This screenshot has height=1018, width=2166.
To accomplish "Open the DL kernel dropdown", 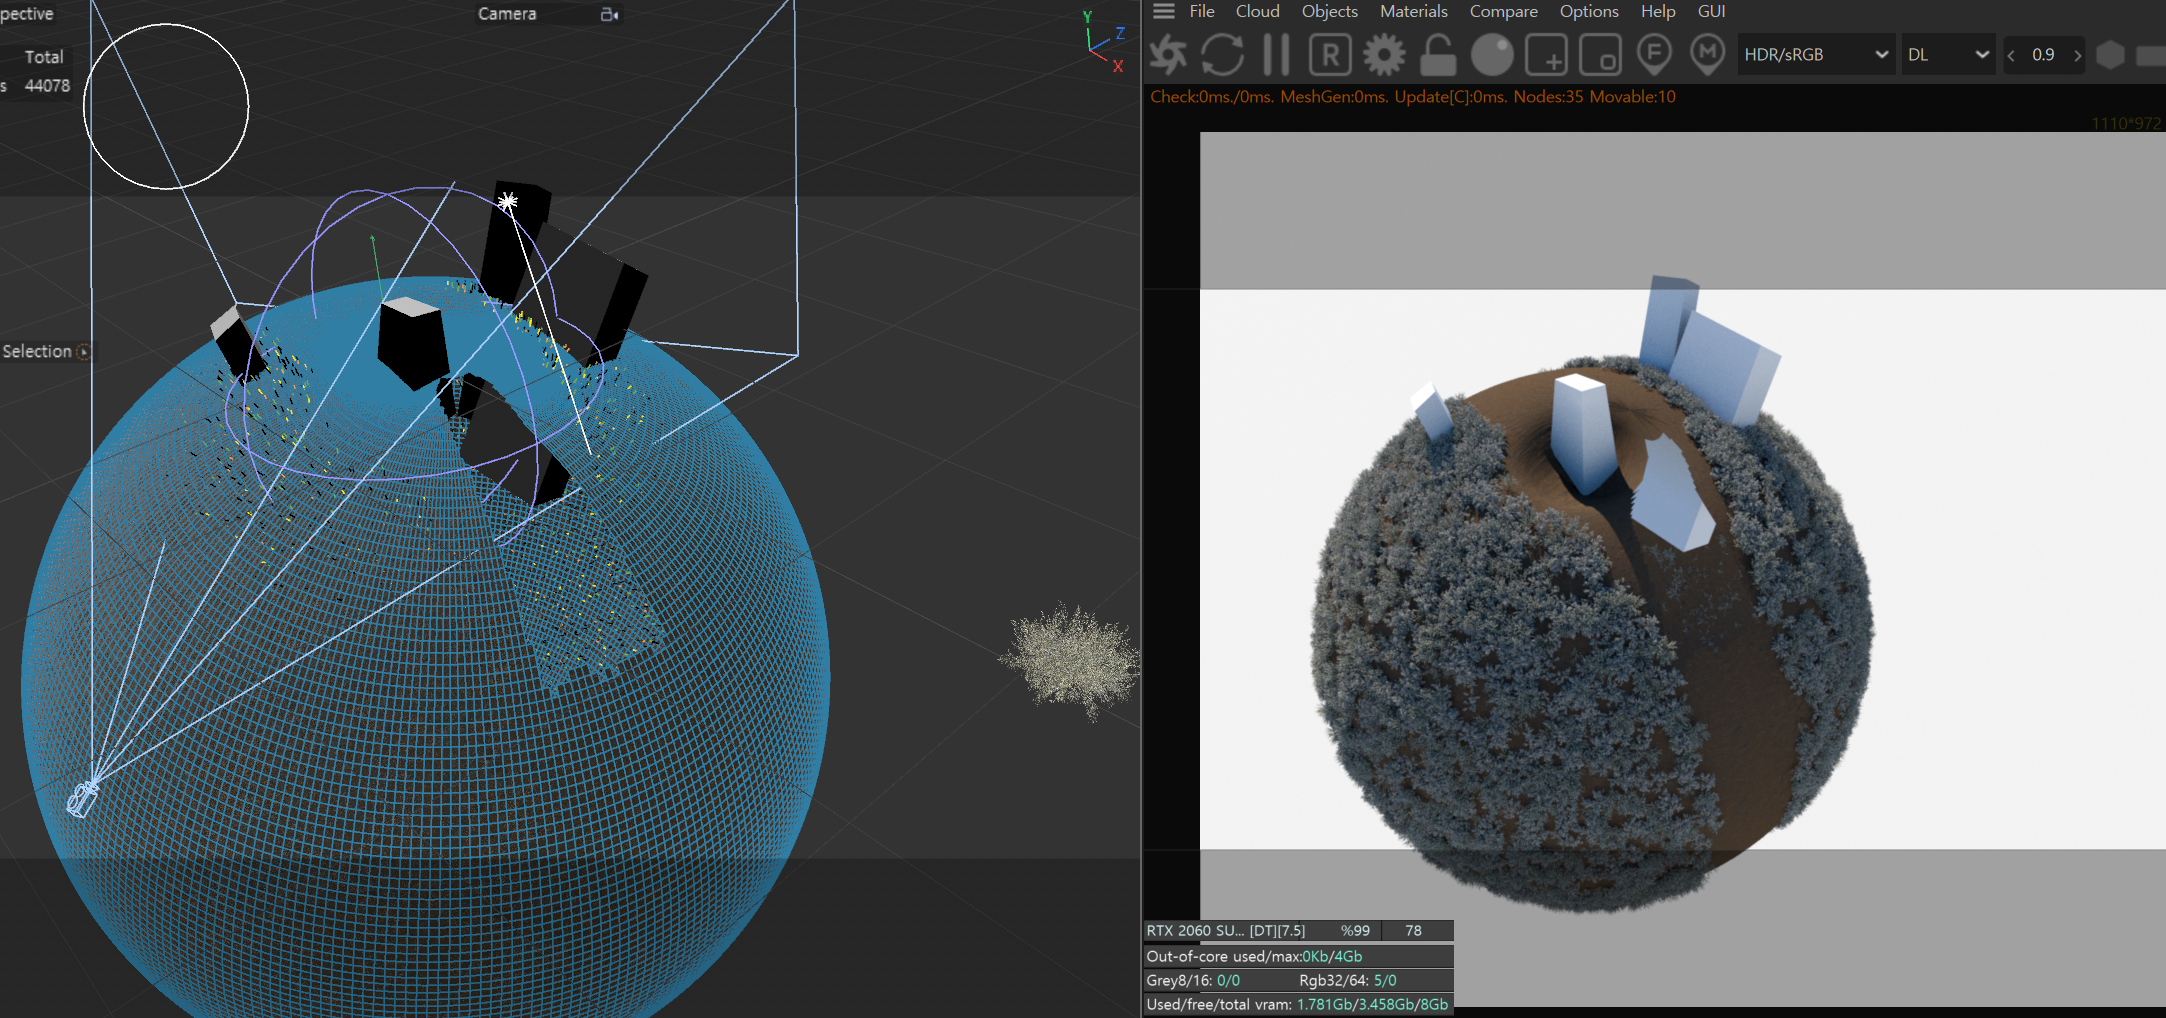I will 1949,55.
